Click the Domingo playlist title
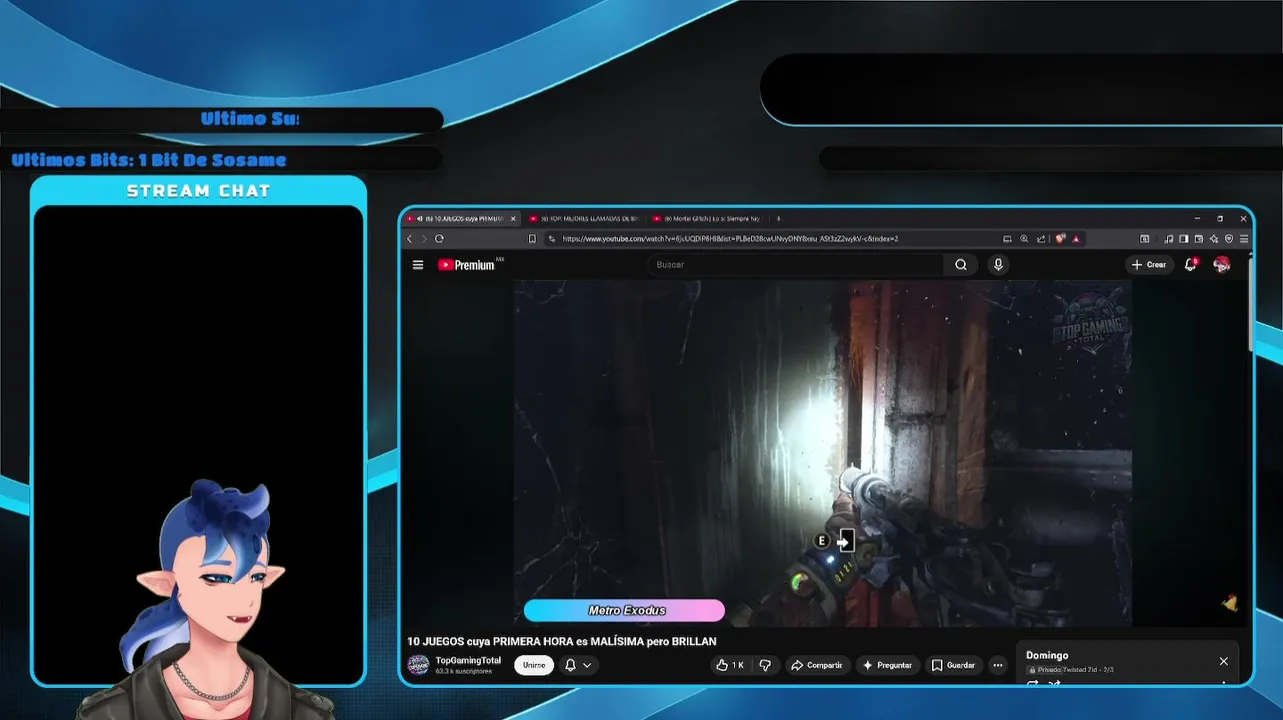1283x720 pixels. (x=1047, y=655)
